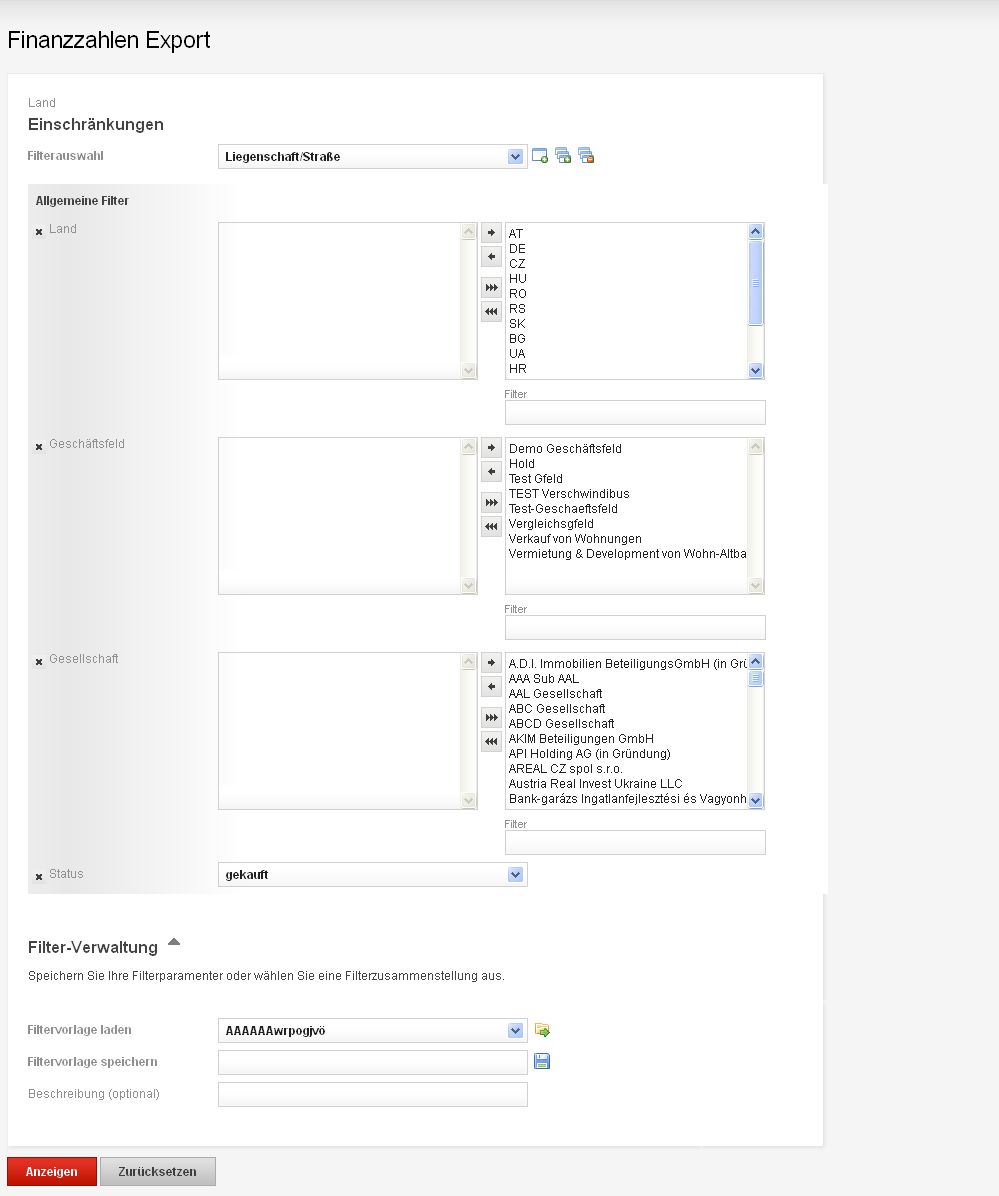Select DE in the Land list
999x1196 pixels.
coord(517,249)
